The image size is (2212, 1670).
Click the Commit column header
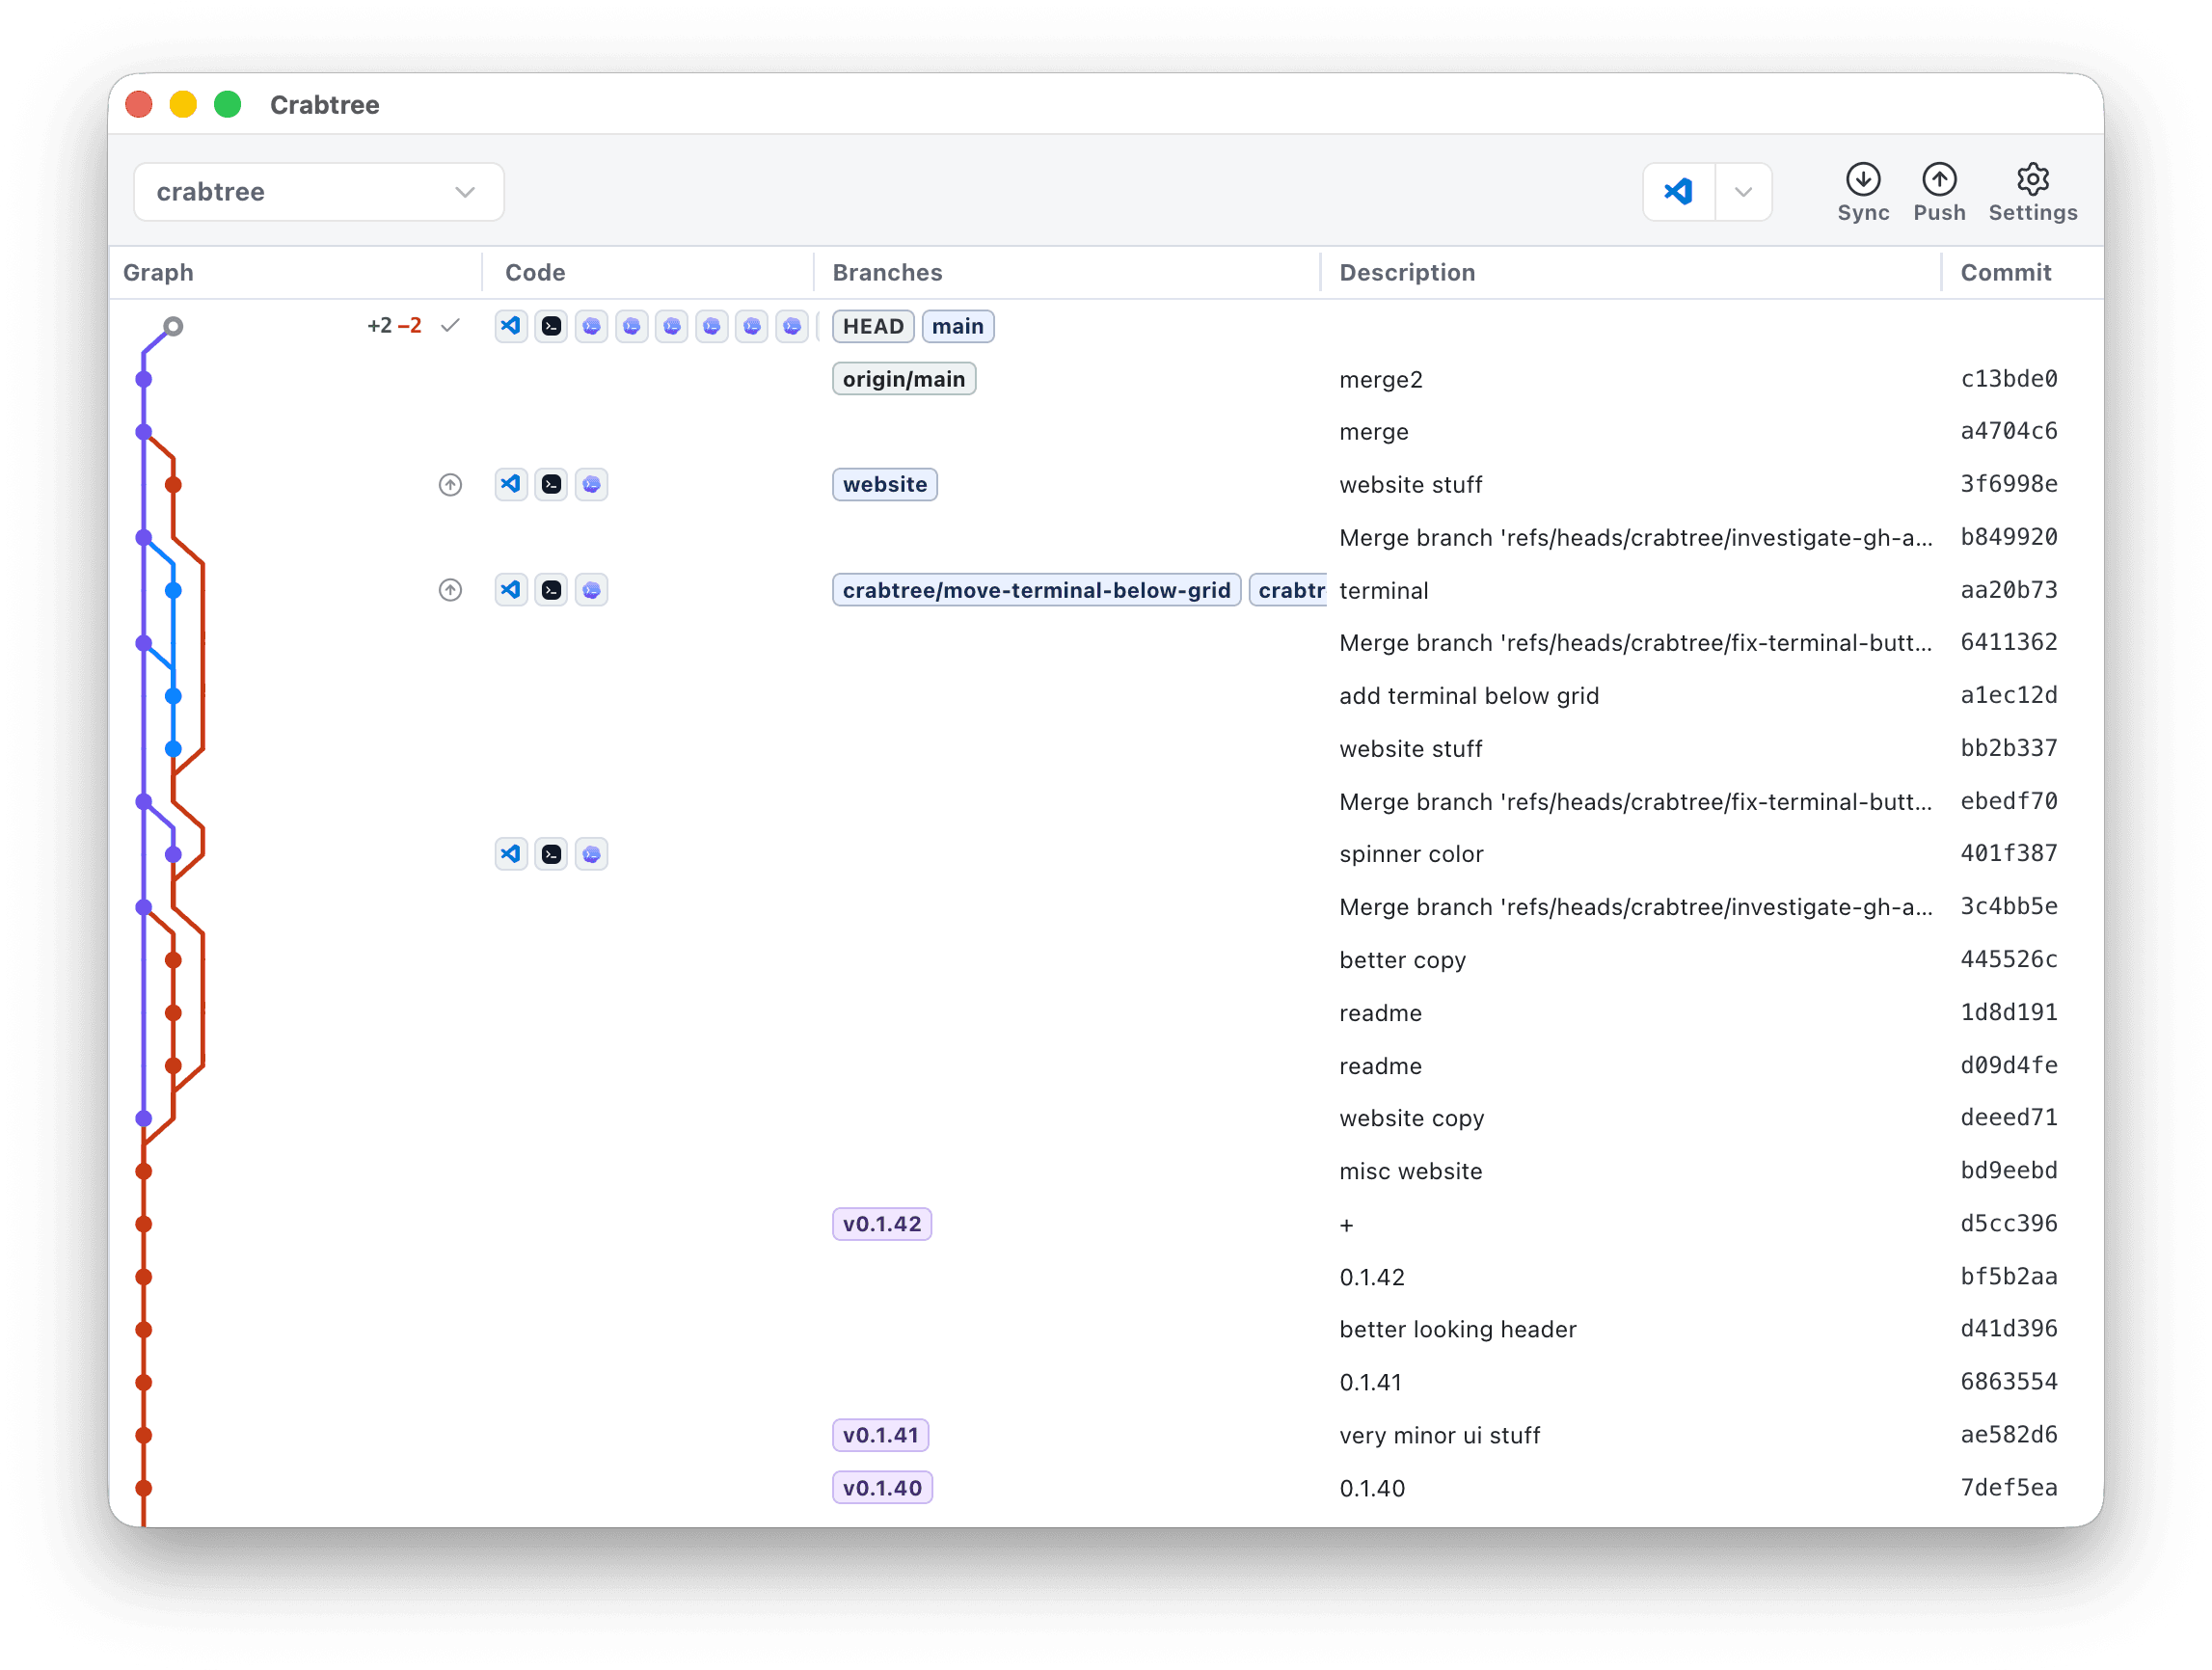coord(2005,272)
